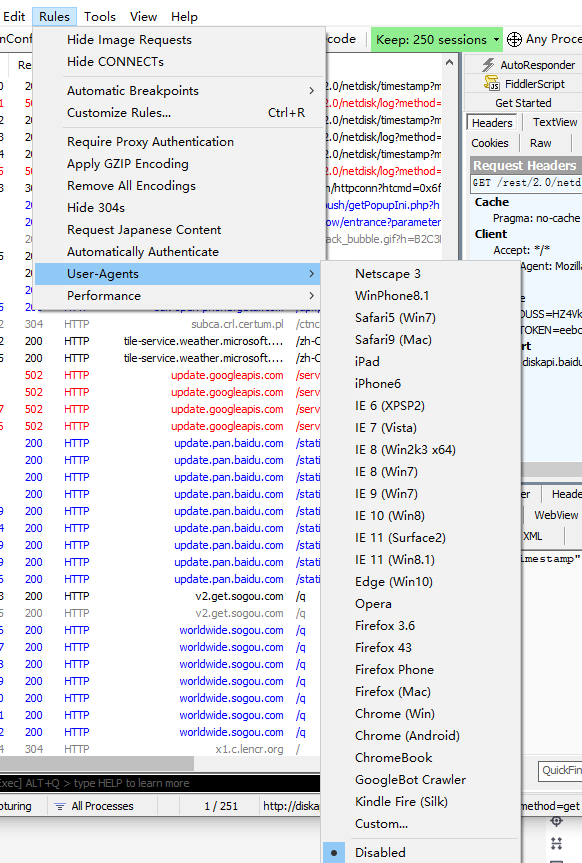Select GoogleBot Crawler user agent

point(410,780)
